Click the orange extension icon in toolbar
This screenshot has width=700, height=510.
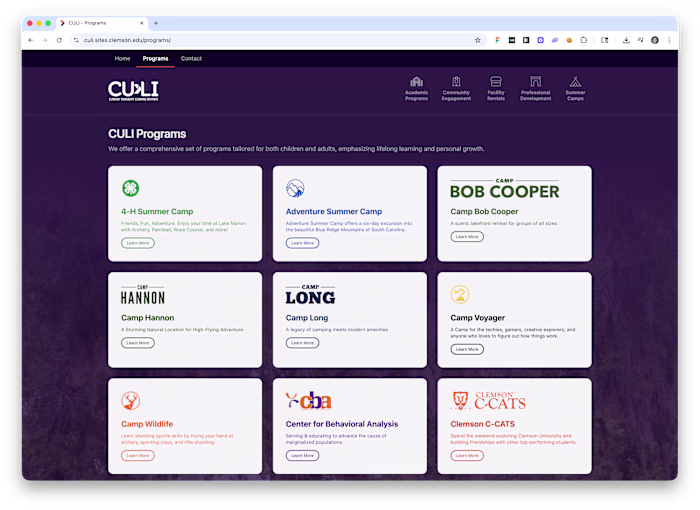point(569,40)
